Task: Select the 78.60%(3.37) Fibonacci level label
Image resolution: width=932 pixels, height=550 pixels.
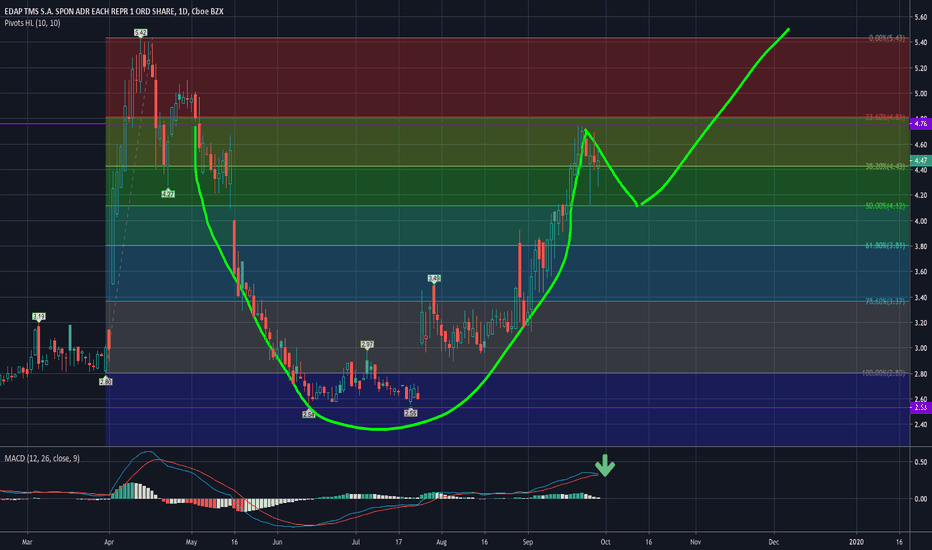Action: pos(885,301)
